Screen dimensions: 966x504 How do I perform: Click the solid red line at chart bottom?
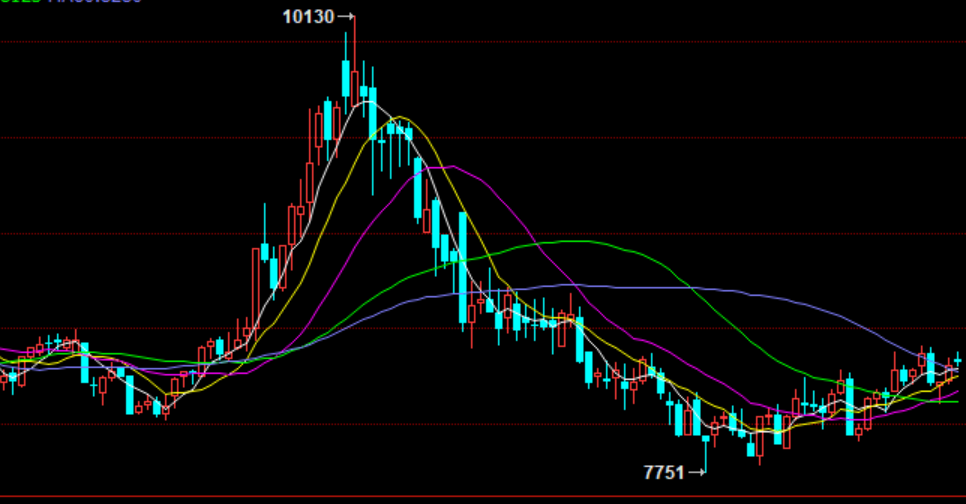pyautogui.click(x=480, y=497)
